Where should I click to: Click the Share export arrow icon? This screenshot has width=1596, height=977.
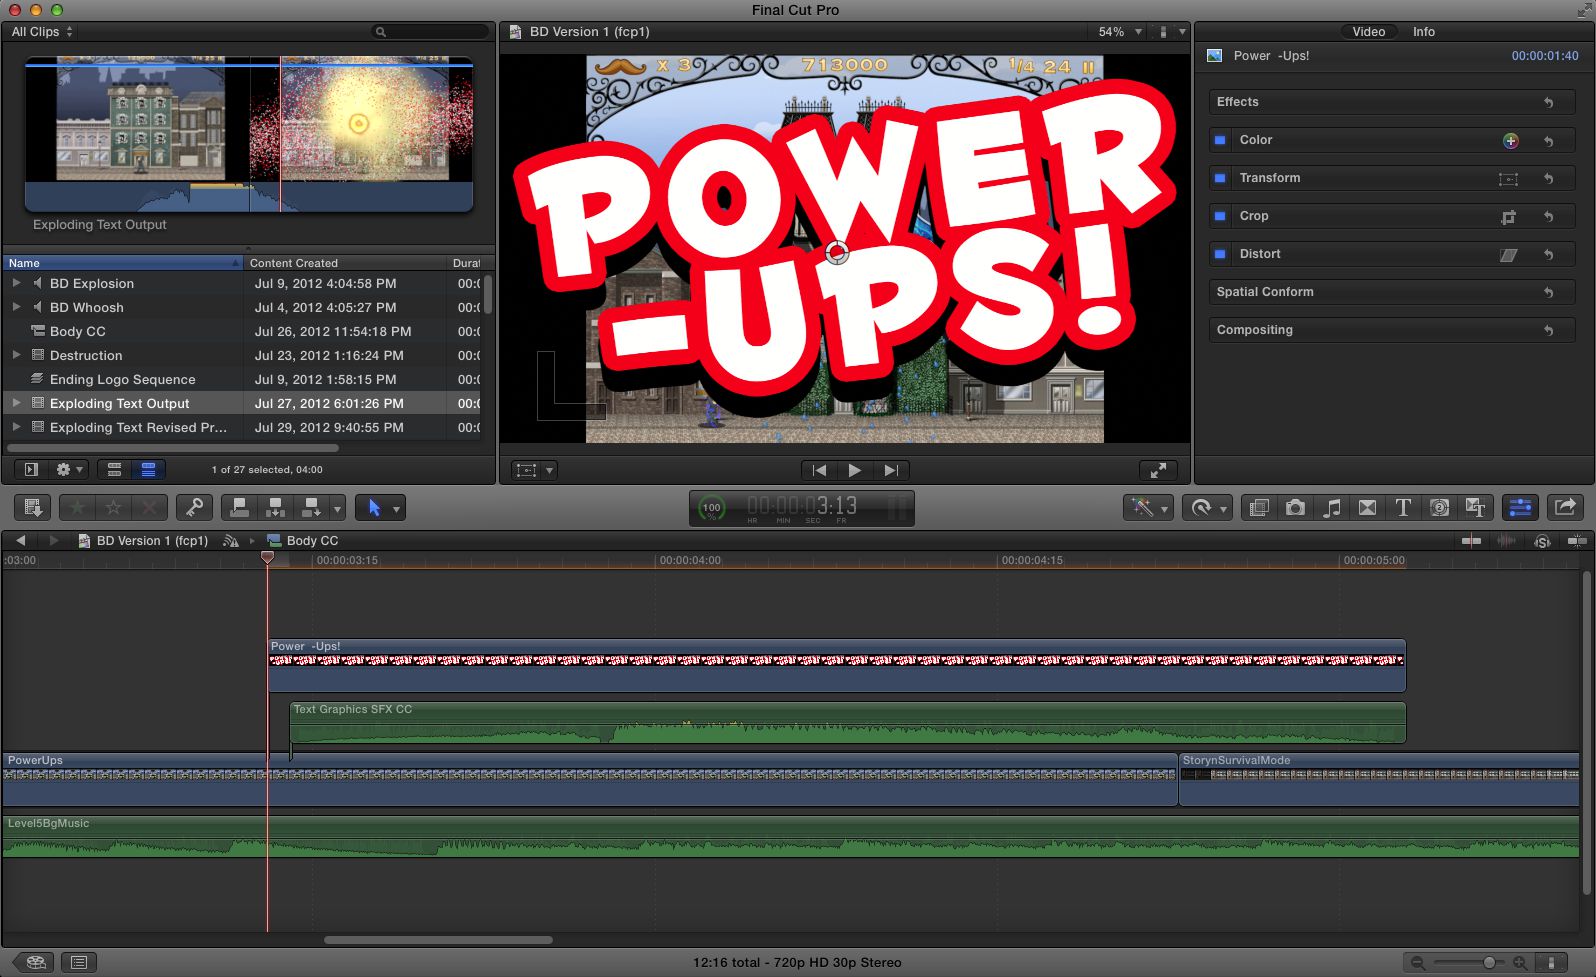(1565, 508)
